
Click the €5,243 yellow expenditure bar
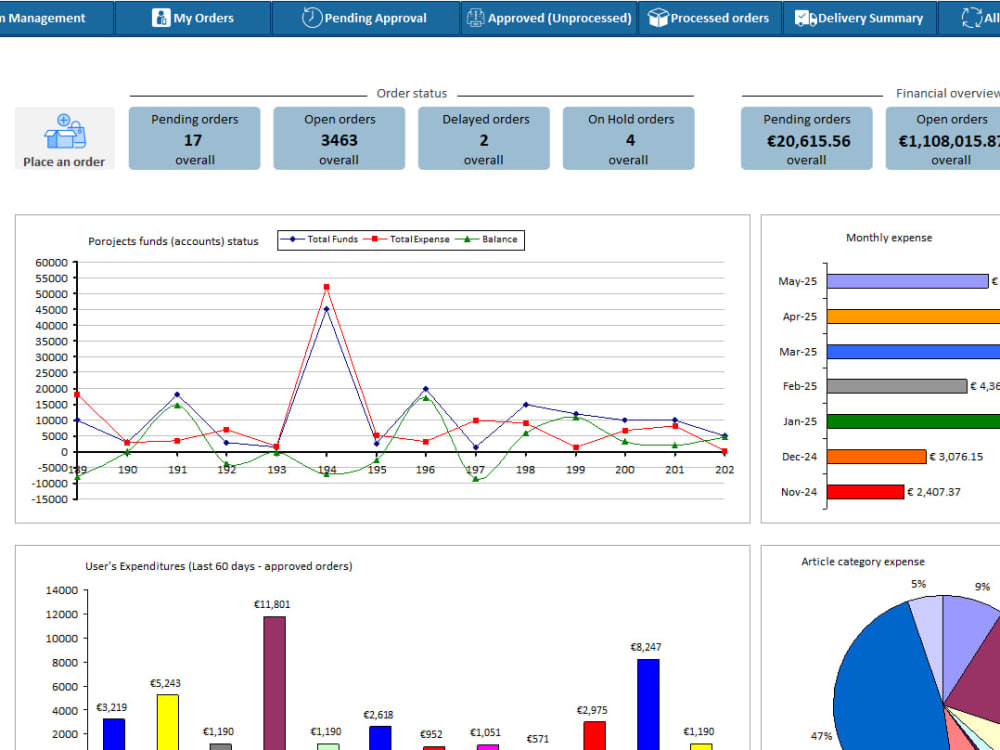[168, 722]
